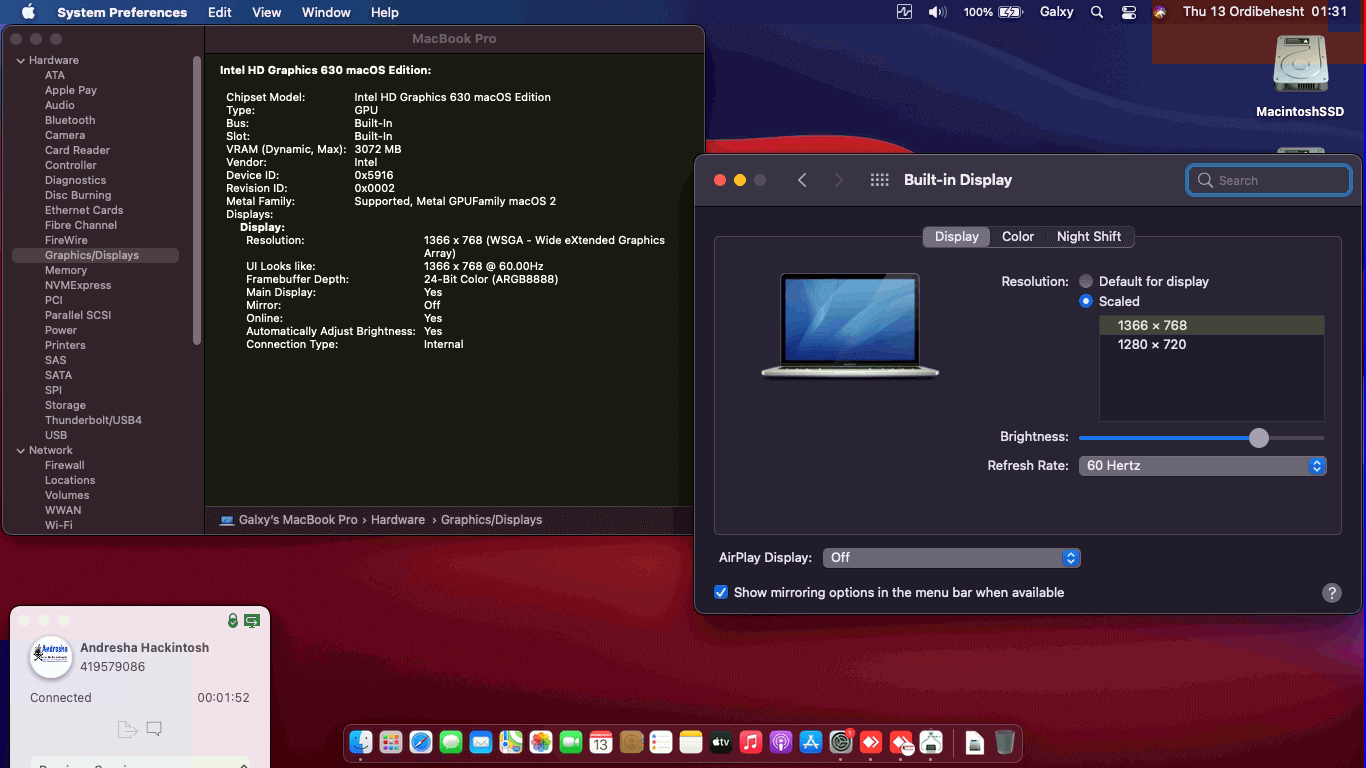The image size is (1366, 768).
Task: Open Launchpad from the dock
Action: (x=391, y=742)
